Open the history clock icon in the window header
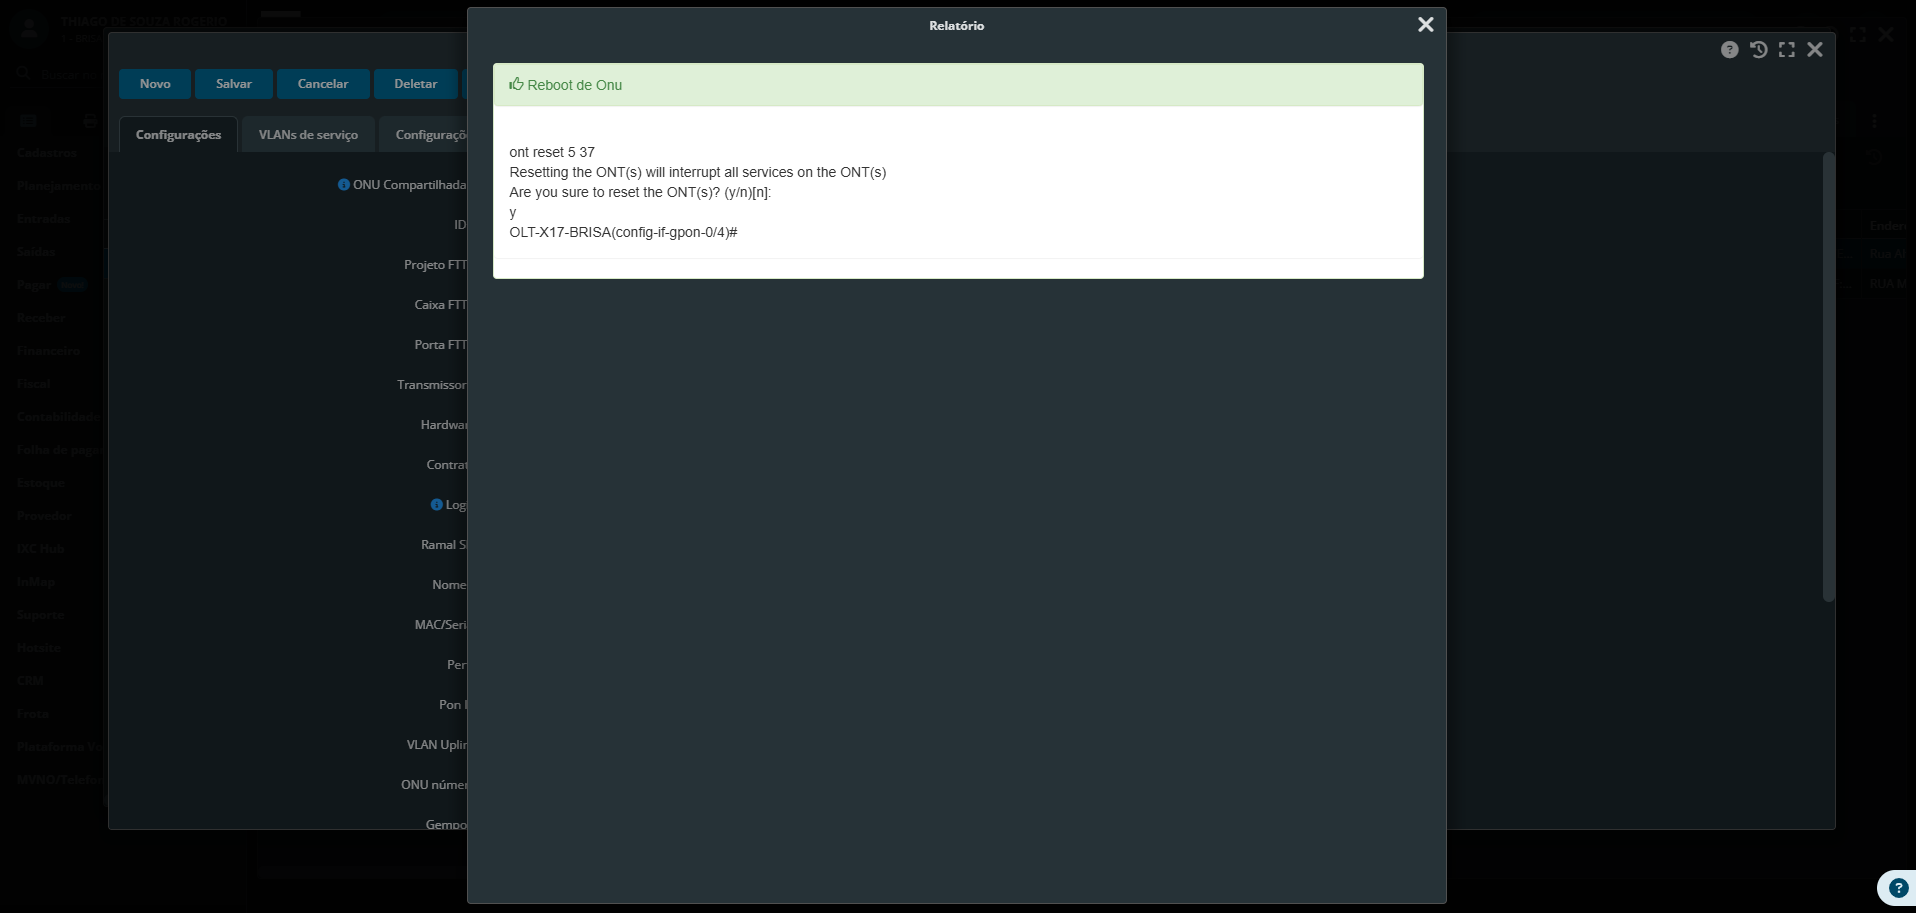The image size is (1916, 913). point(1758,50)
